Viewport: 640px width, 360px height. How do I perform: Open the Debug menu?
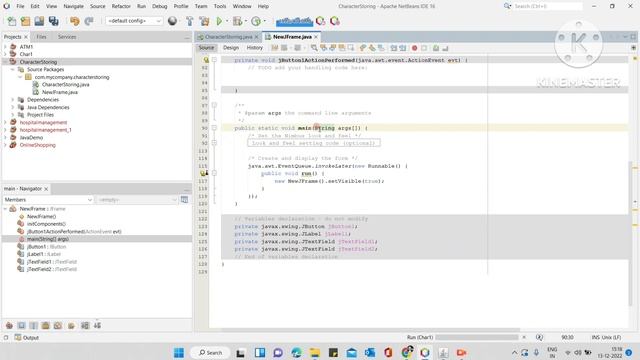tap(160, 6)
